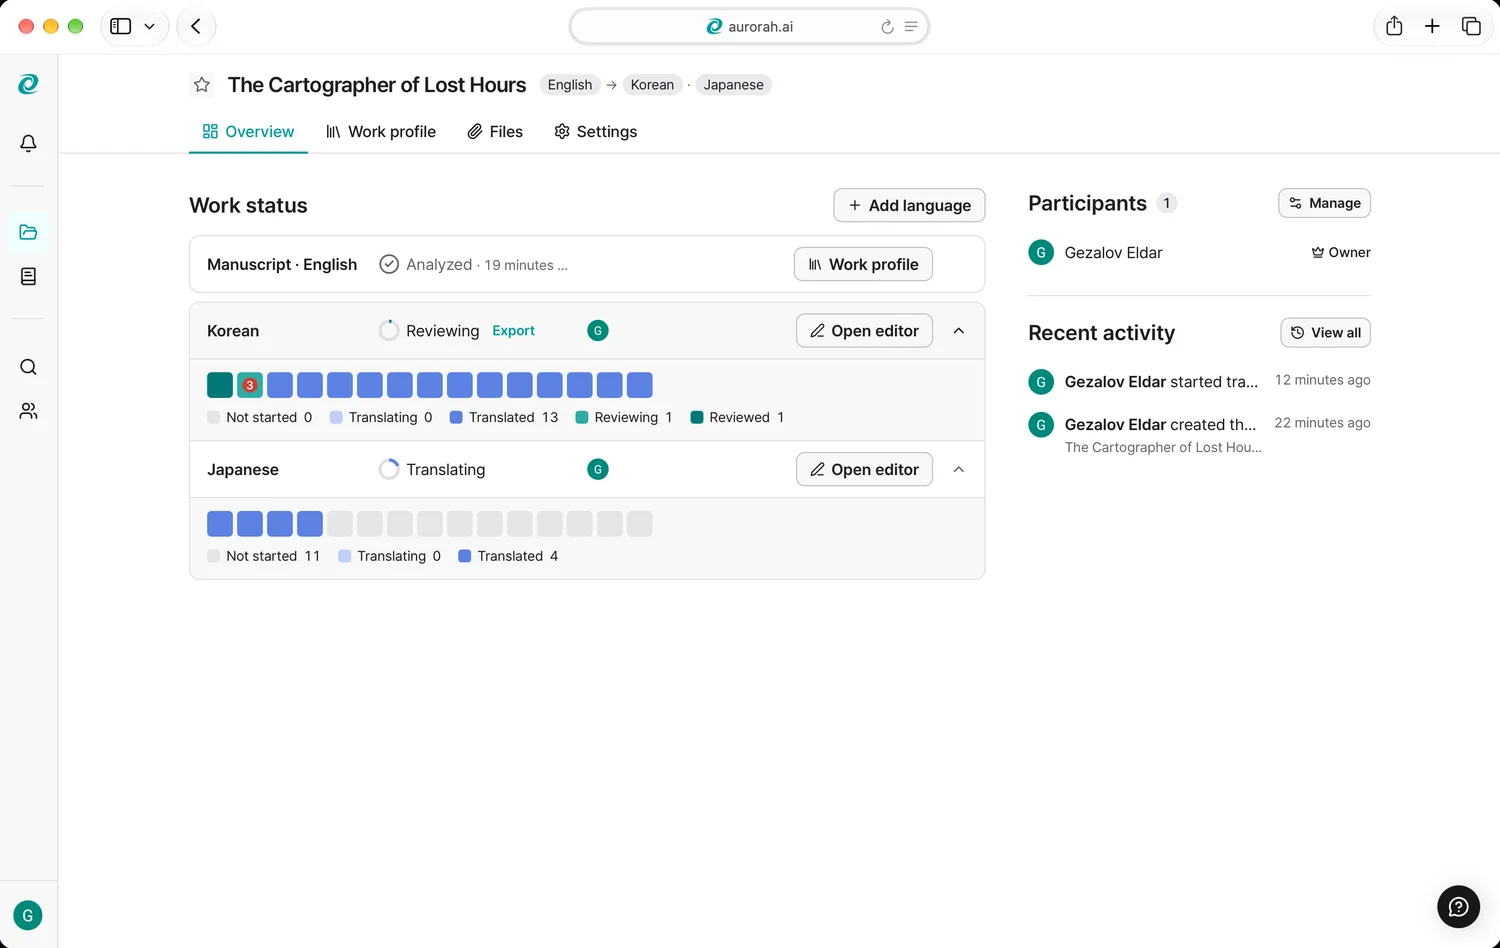Open editor for Korean
Screen dimensions: 1500x948
864,331
